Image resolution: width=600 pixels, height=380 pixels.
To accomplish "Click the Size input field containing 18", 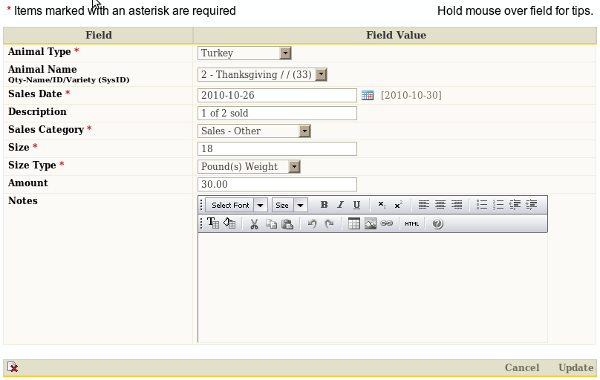I will 277,148.
